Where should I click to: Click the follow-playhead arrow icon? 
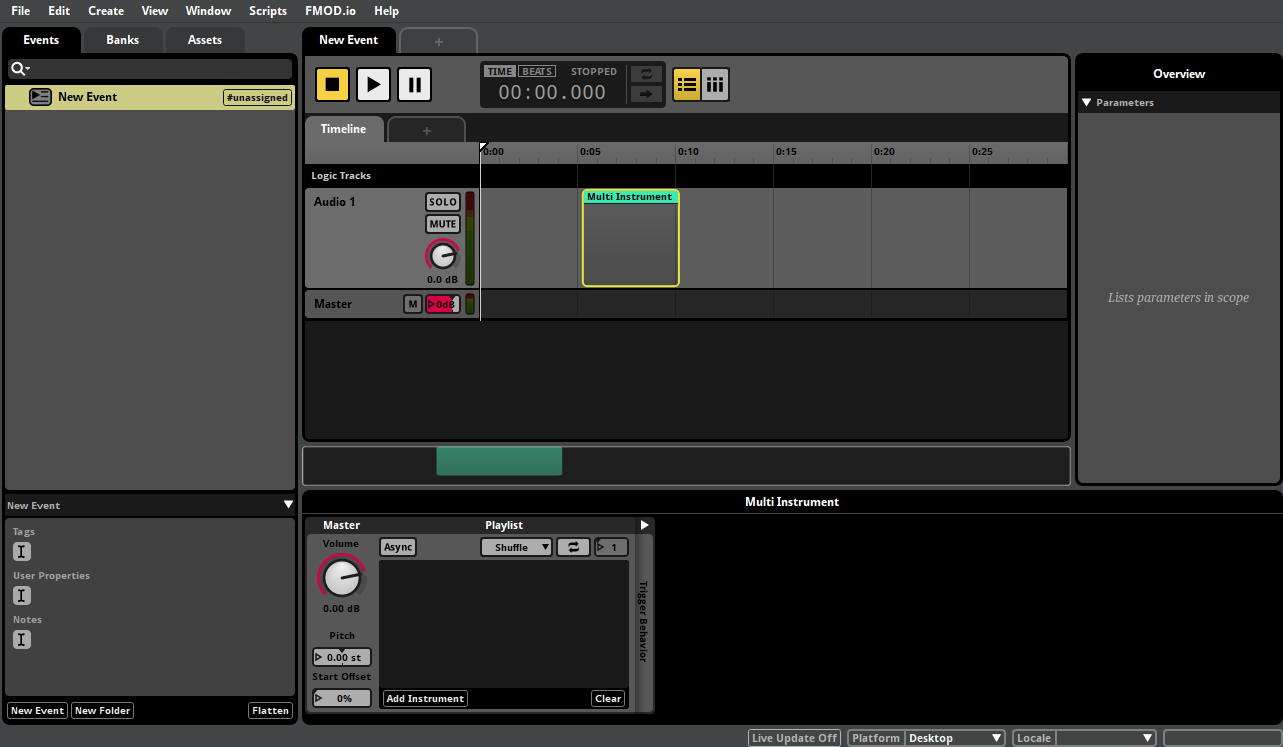[x=645, y=96]
